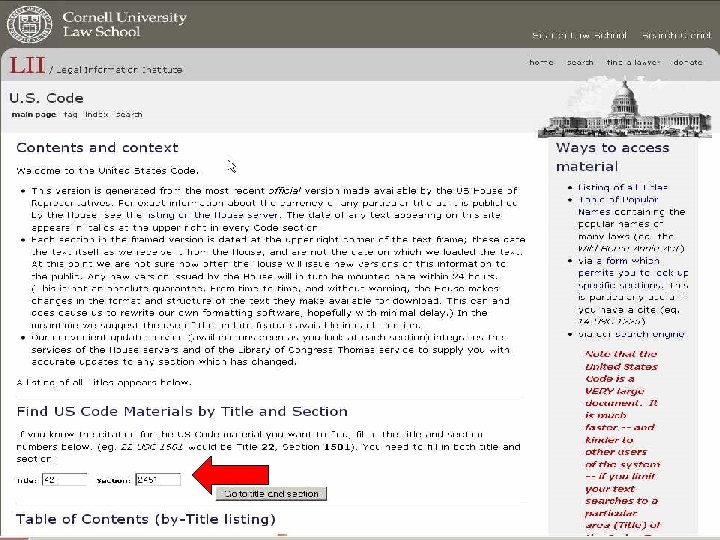
Task: Click the Go to title and section button
Action: point(271,494)
